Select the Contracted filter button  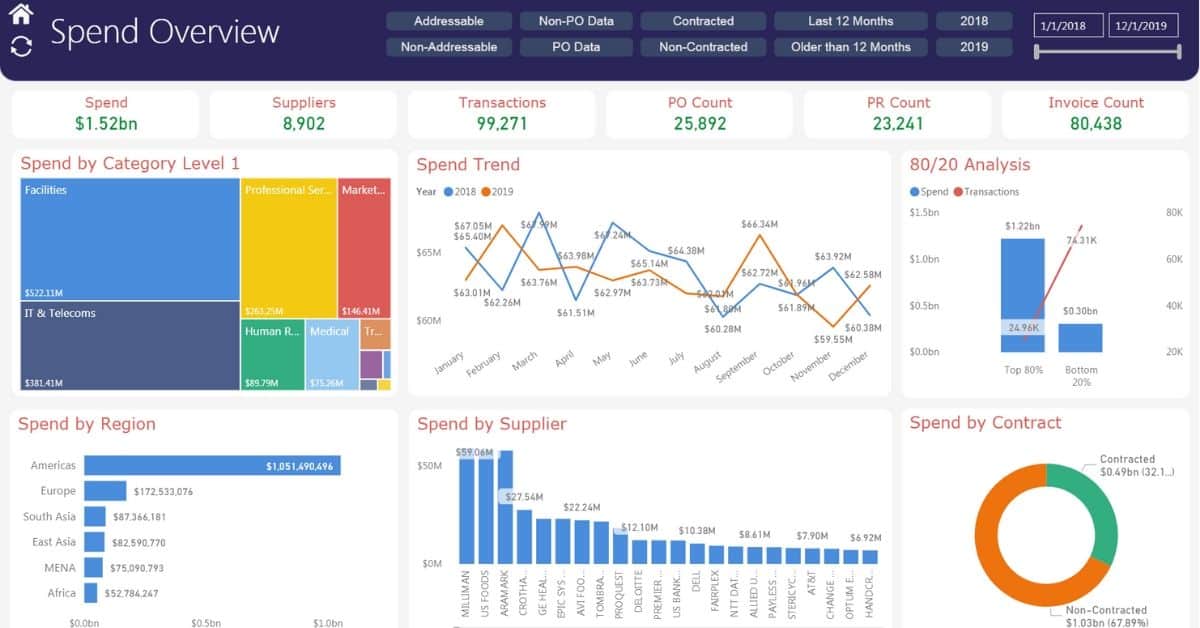pos(703,20)
